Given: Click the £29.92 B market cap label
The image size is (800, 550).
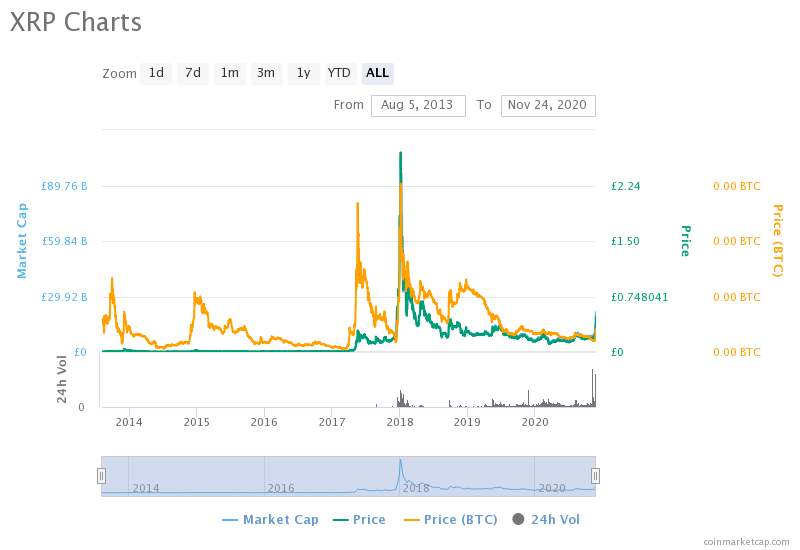Looking at the screenshot, I should tap(64, 297).
